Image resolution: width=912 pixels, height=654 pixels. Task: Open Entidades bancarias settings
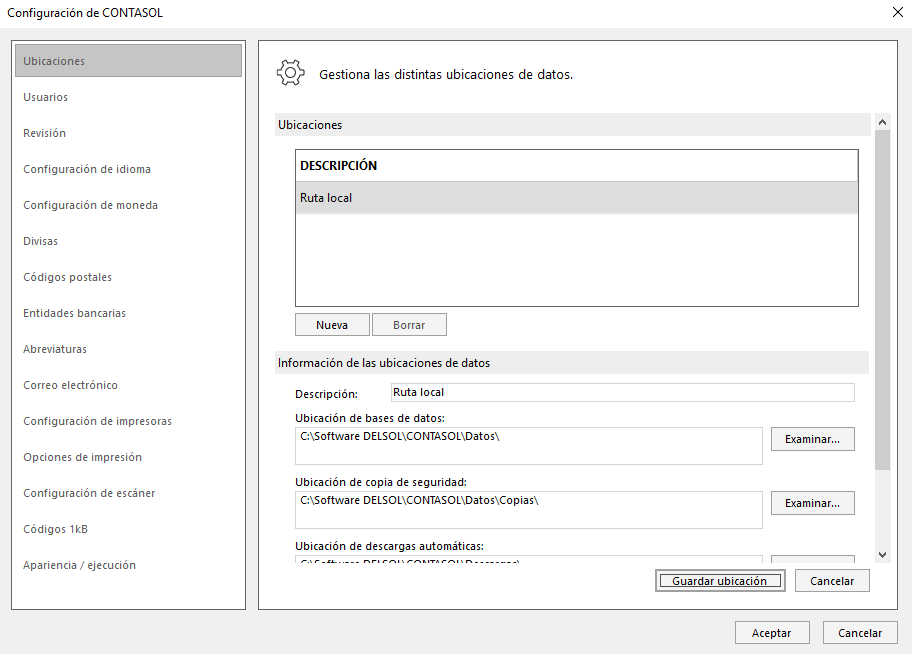(x=74, y=313)
